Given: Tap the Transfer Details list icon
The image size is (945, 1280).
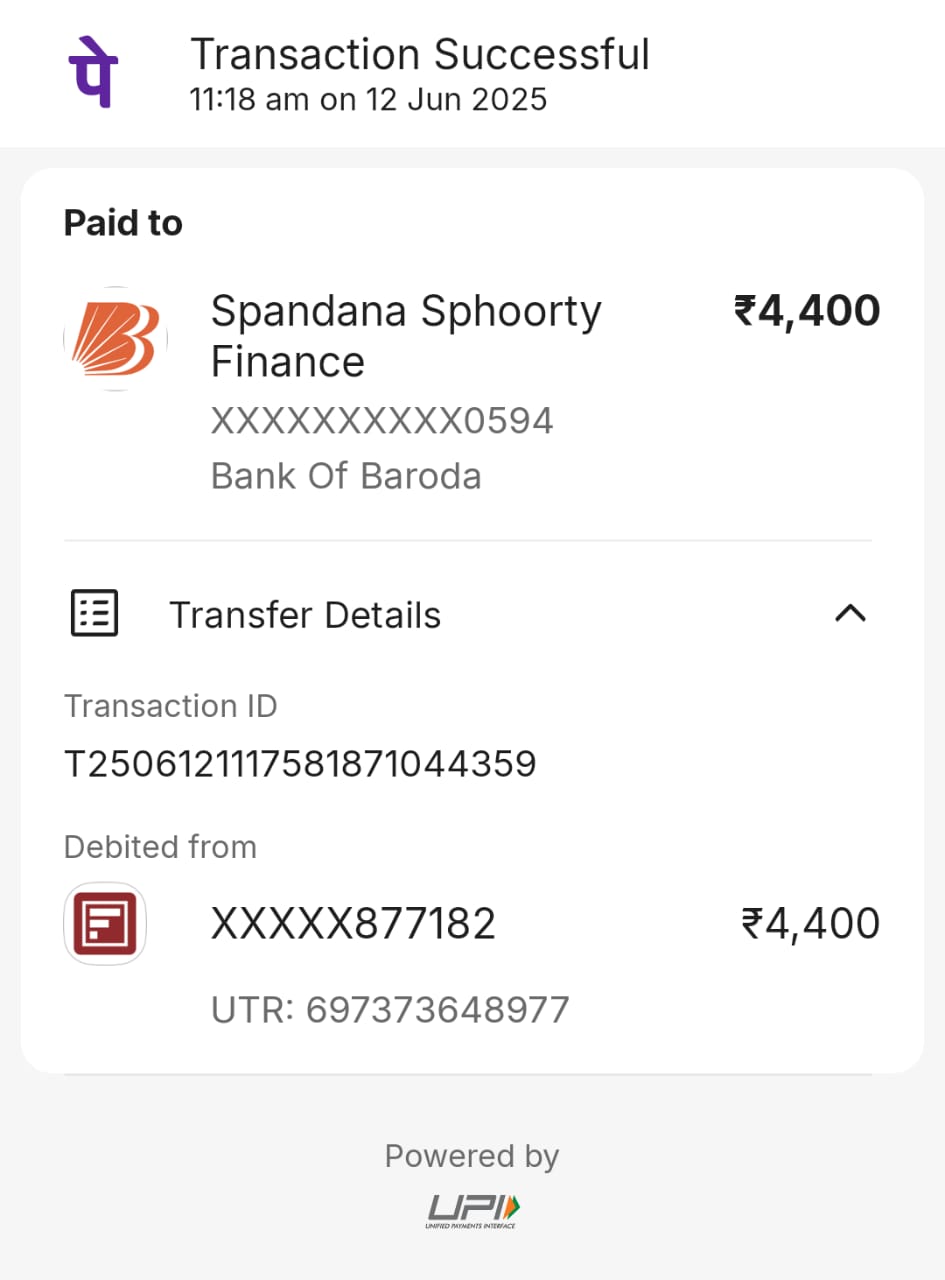Looking at the screenshot, I should (95, 613).
